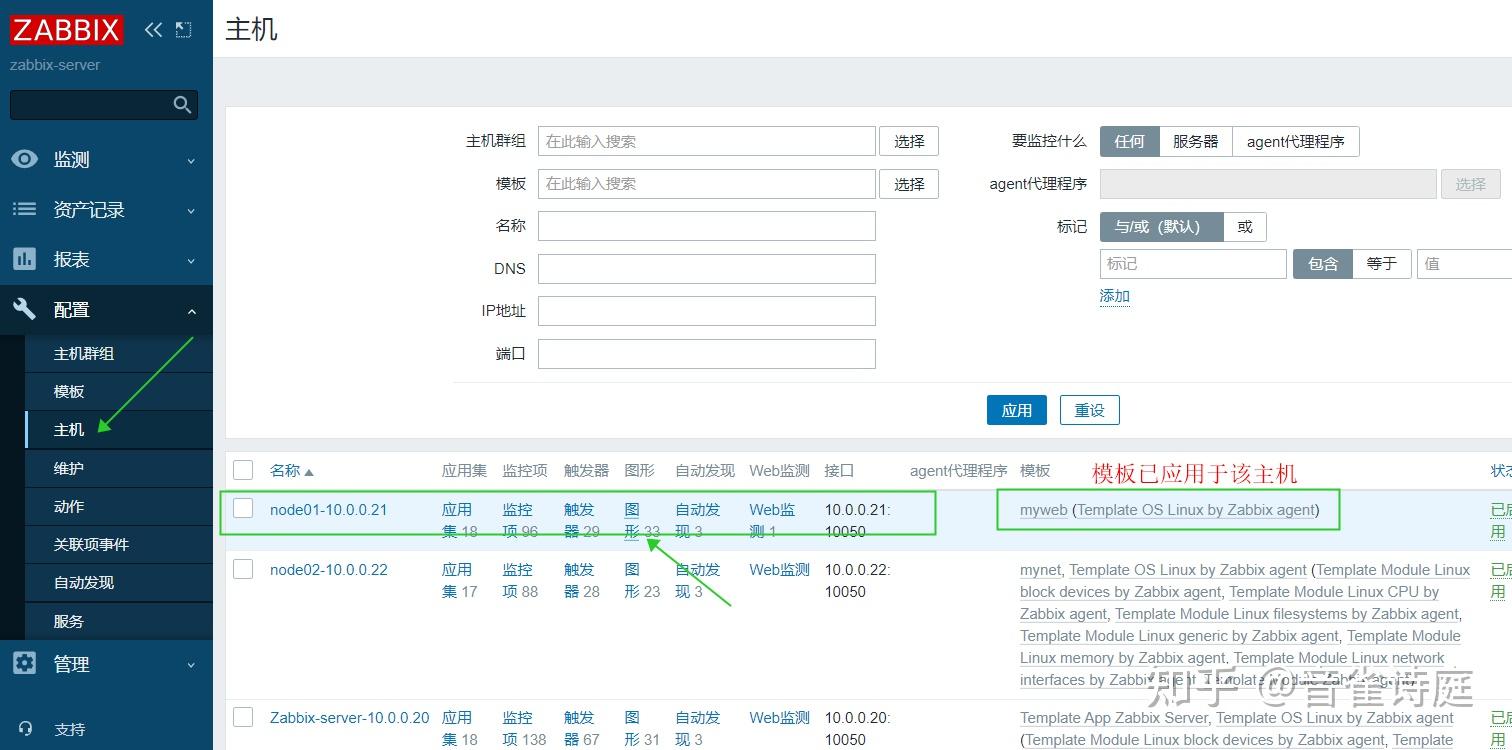Check the select-all checkbox in the header
Viewport: 1512px width, 750px height.
(243, 470)
